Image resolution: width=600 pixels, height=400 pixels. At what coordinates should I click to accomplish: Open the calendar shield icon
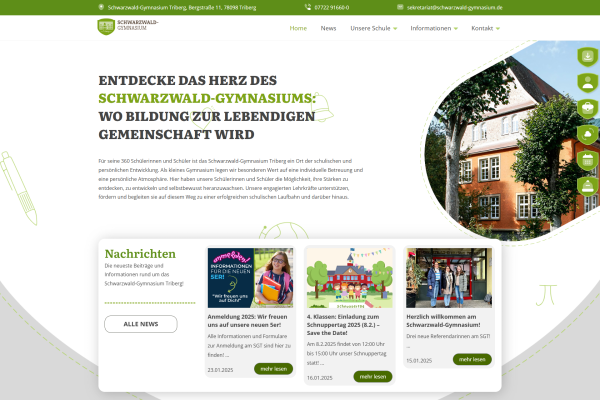click(x=588, y=160)
